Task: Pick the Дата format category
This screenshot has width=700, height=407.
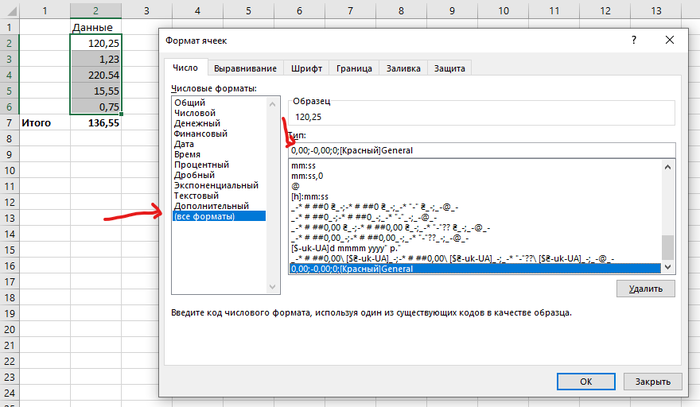Action: pyautogui.click(x=186, y=144)
